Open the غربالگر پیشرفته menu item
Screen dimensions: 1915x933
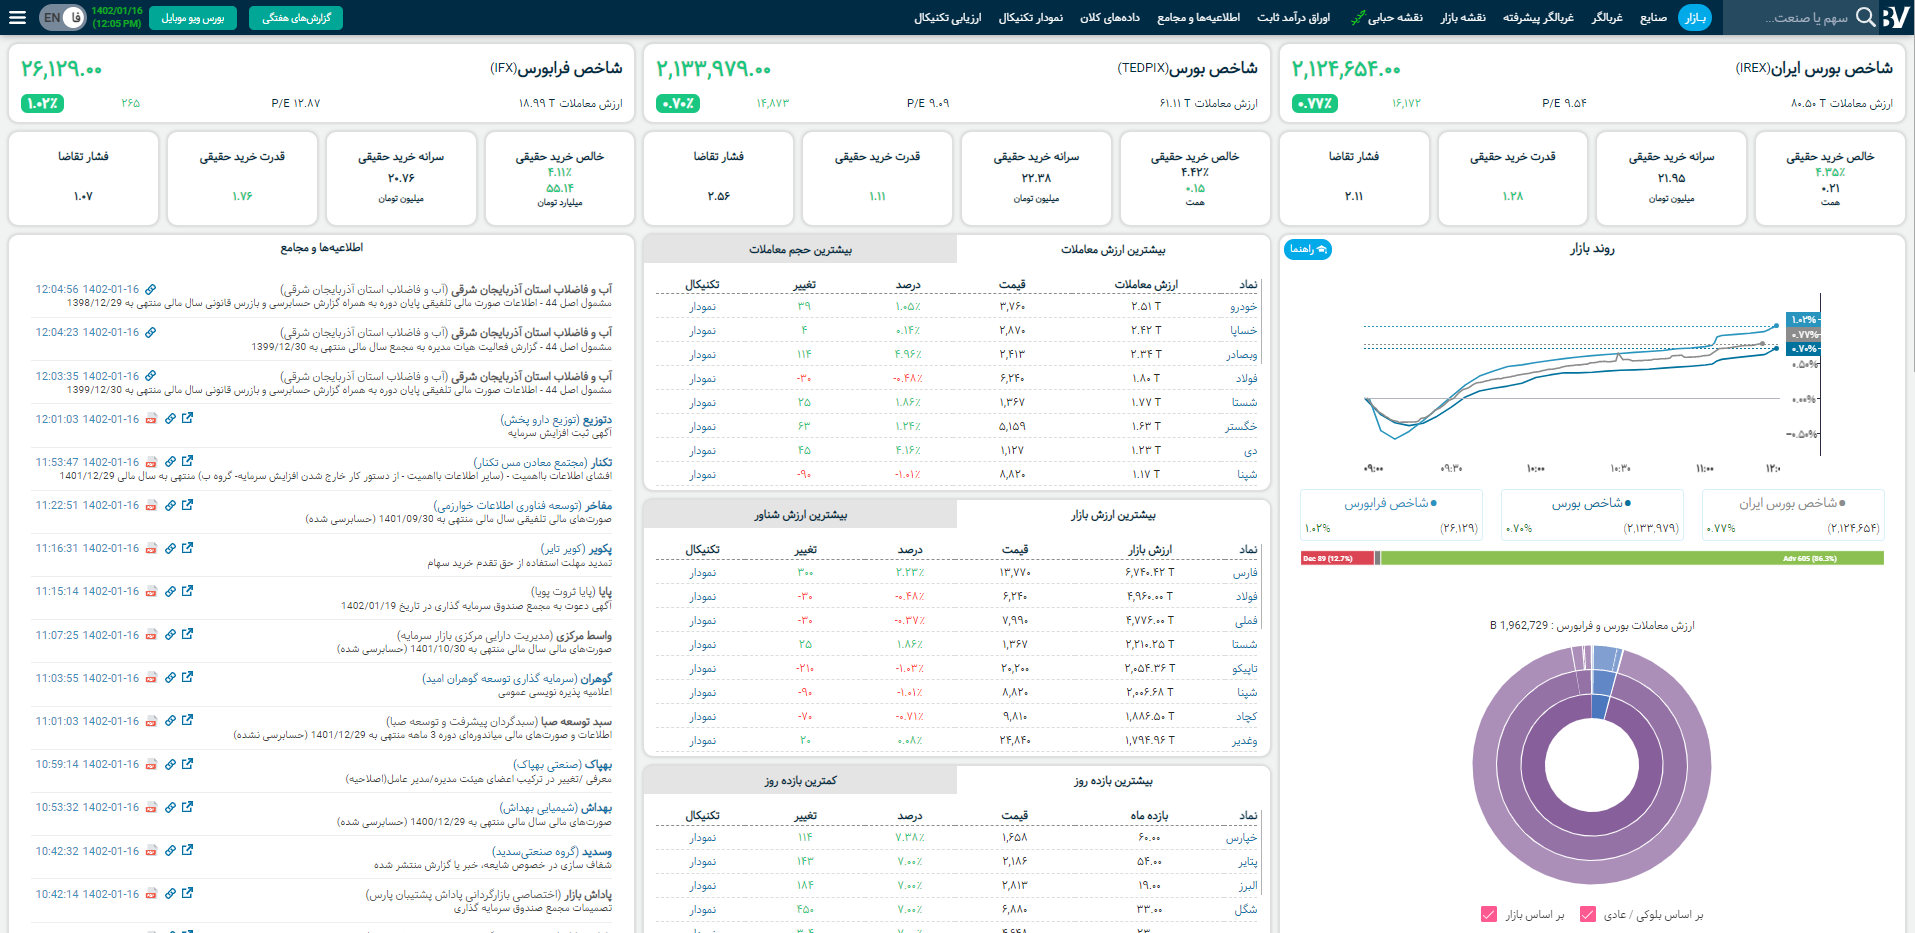[x=1538, y=17]
